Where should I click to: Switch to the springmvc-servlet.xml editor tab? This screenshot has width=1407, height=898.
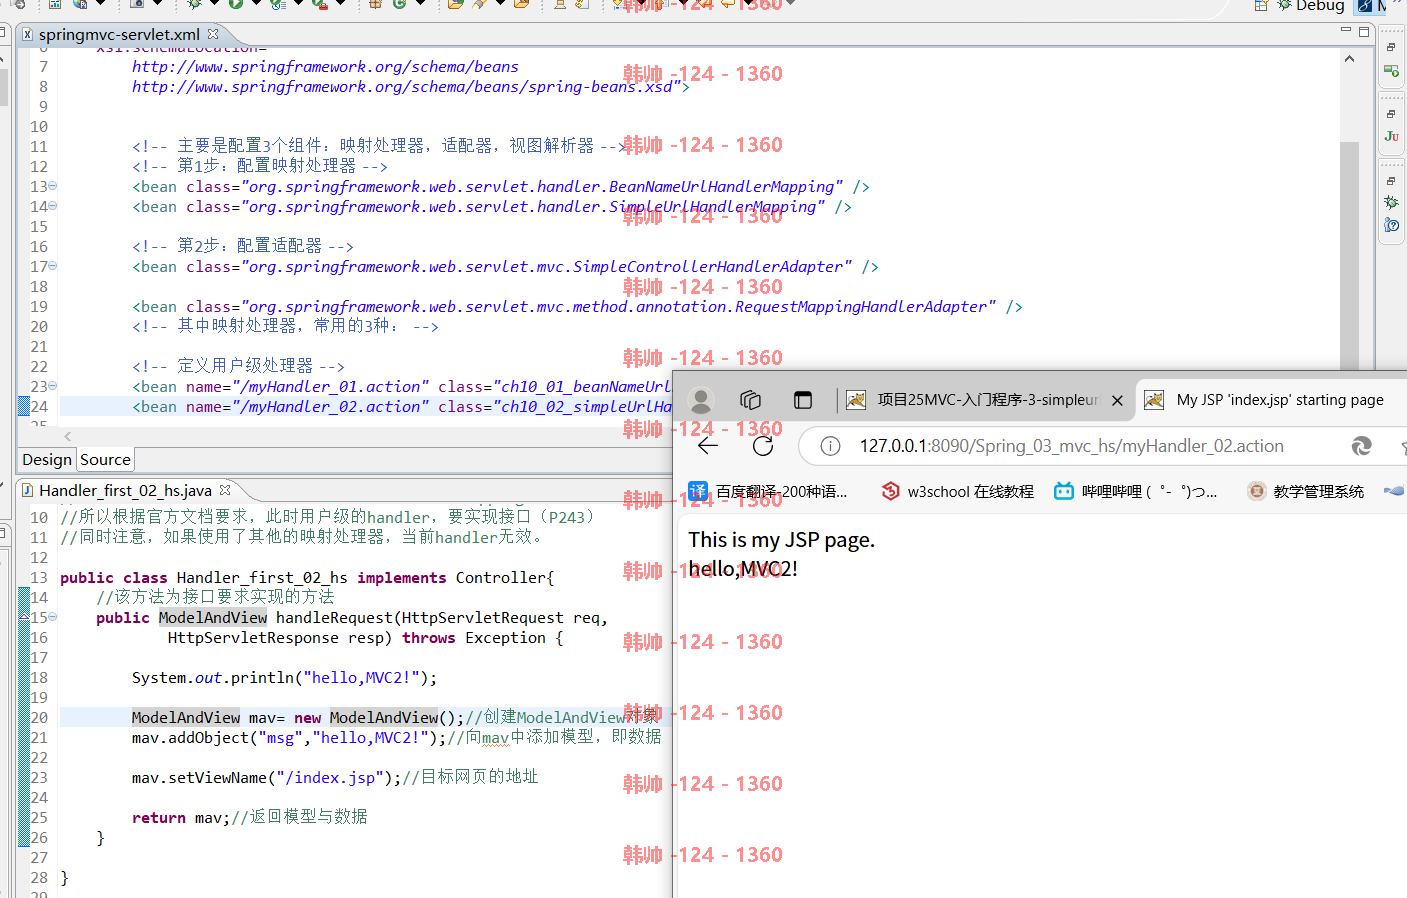tap(119, 34)
